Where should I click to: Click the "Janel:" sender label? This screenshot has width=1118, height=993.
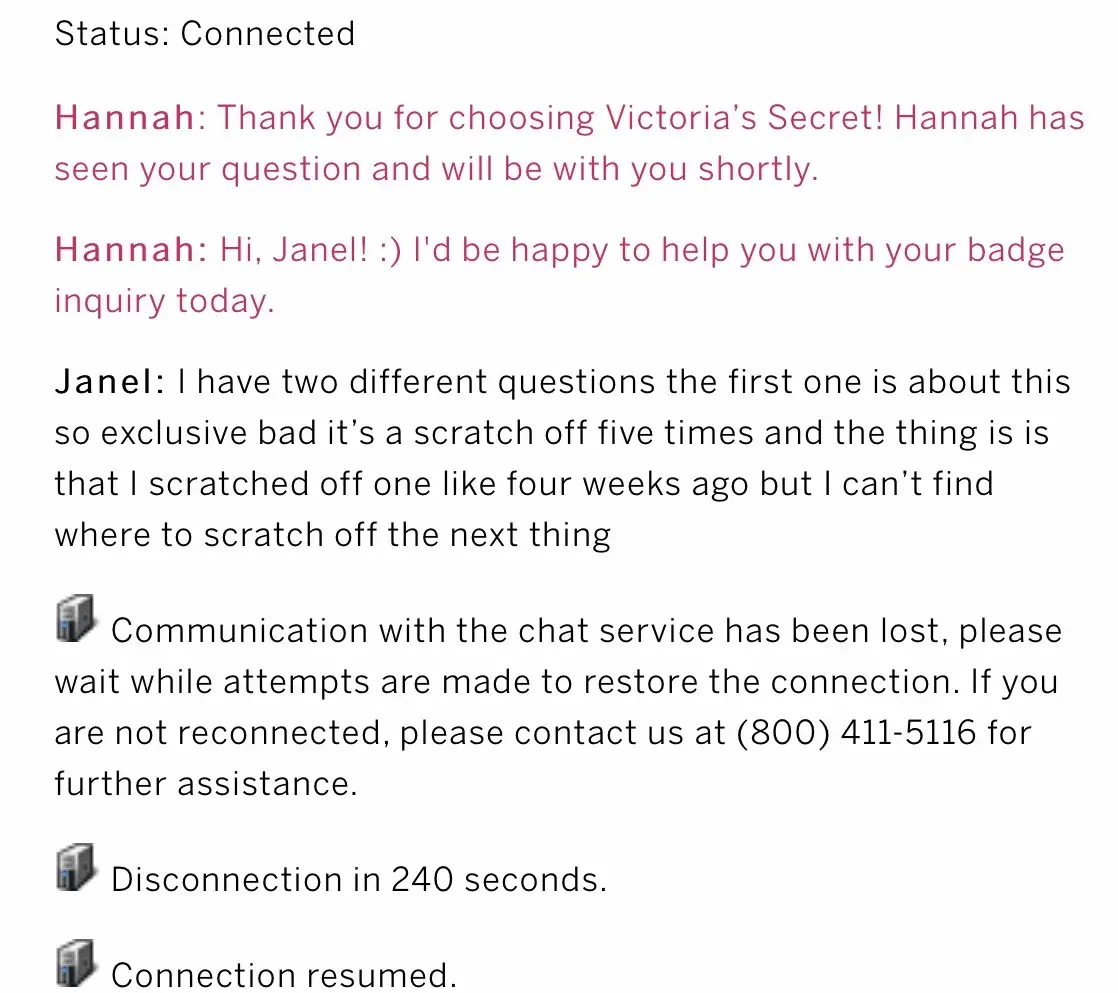(x=110, y=382)
